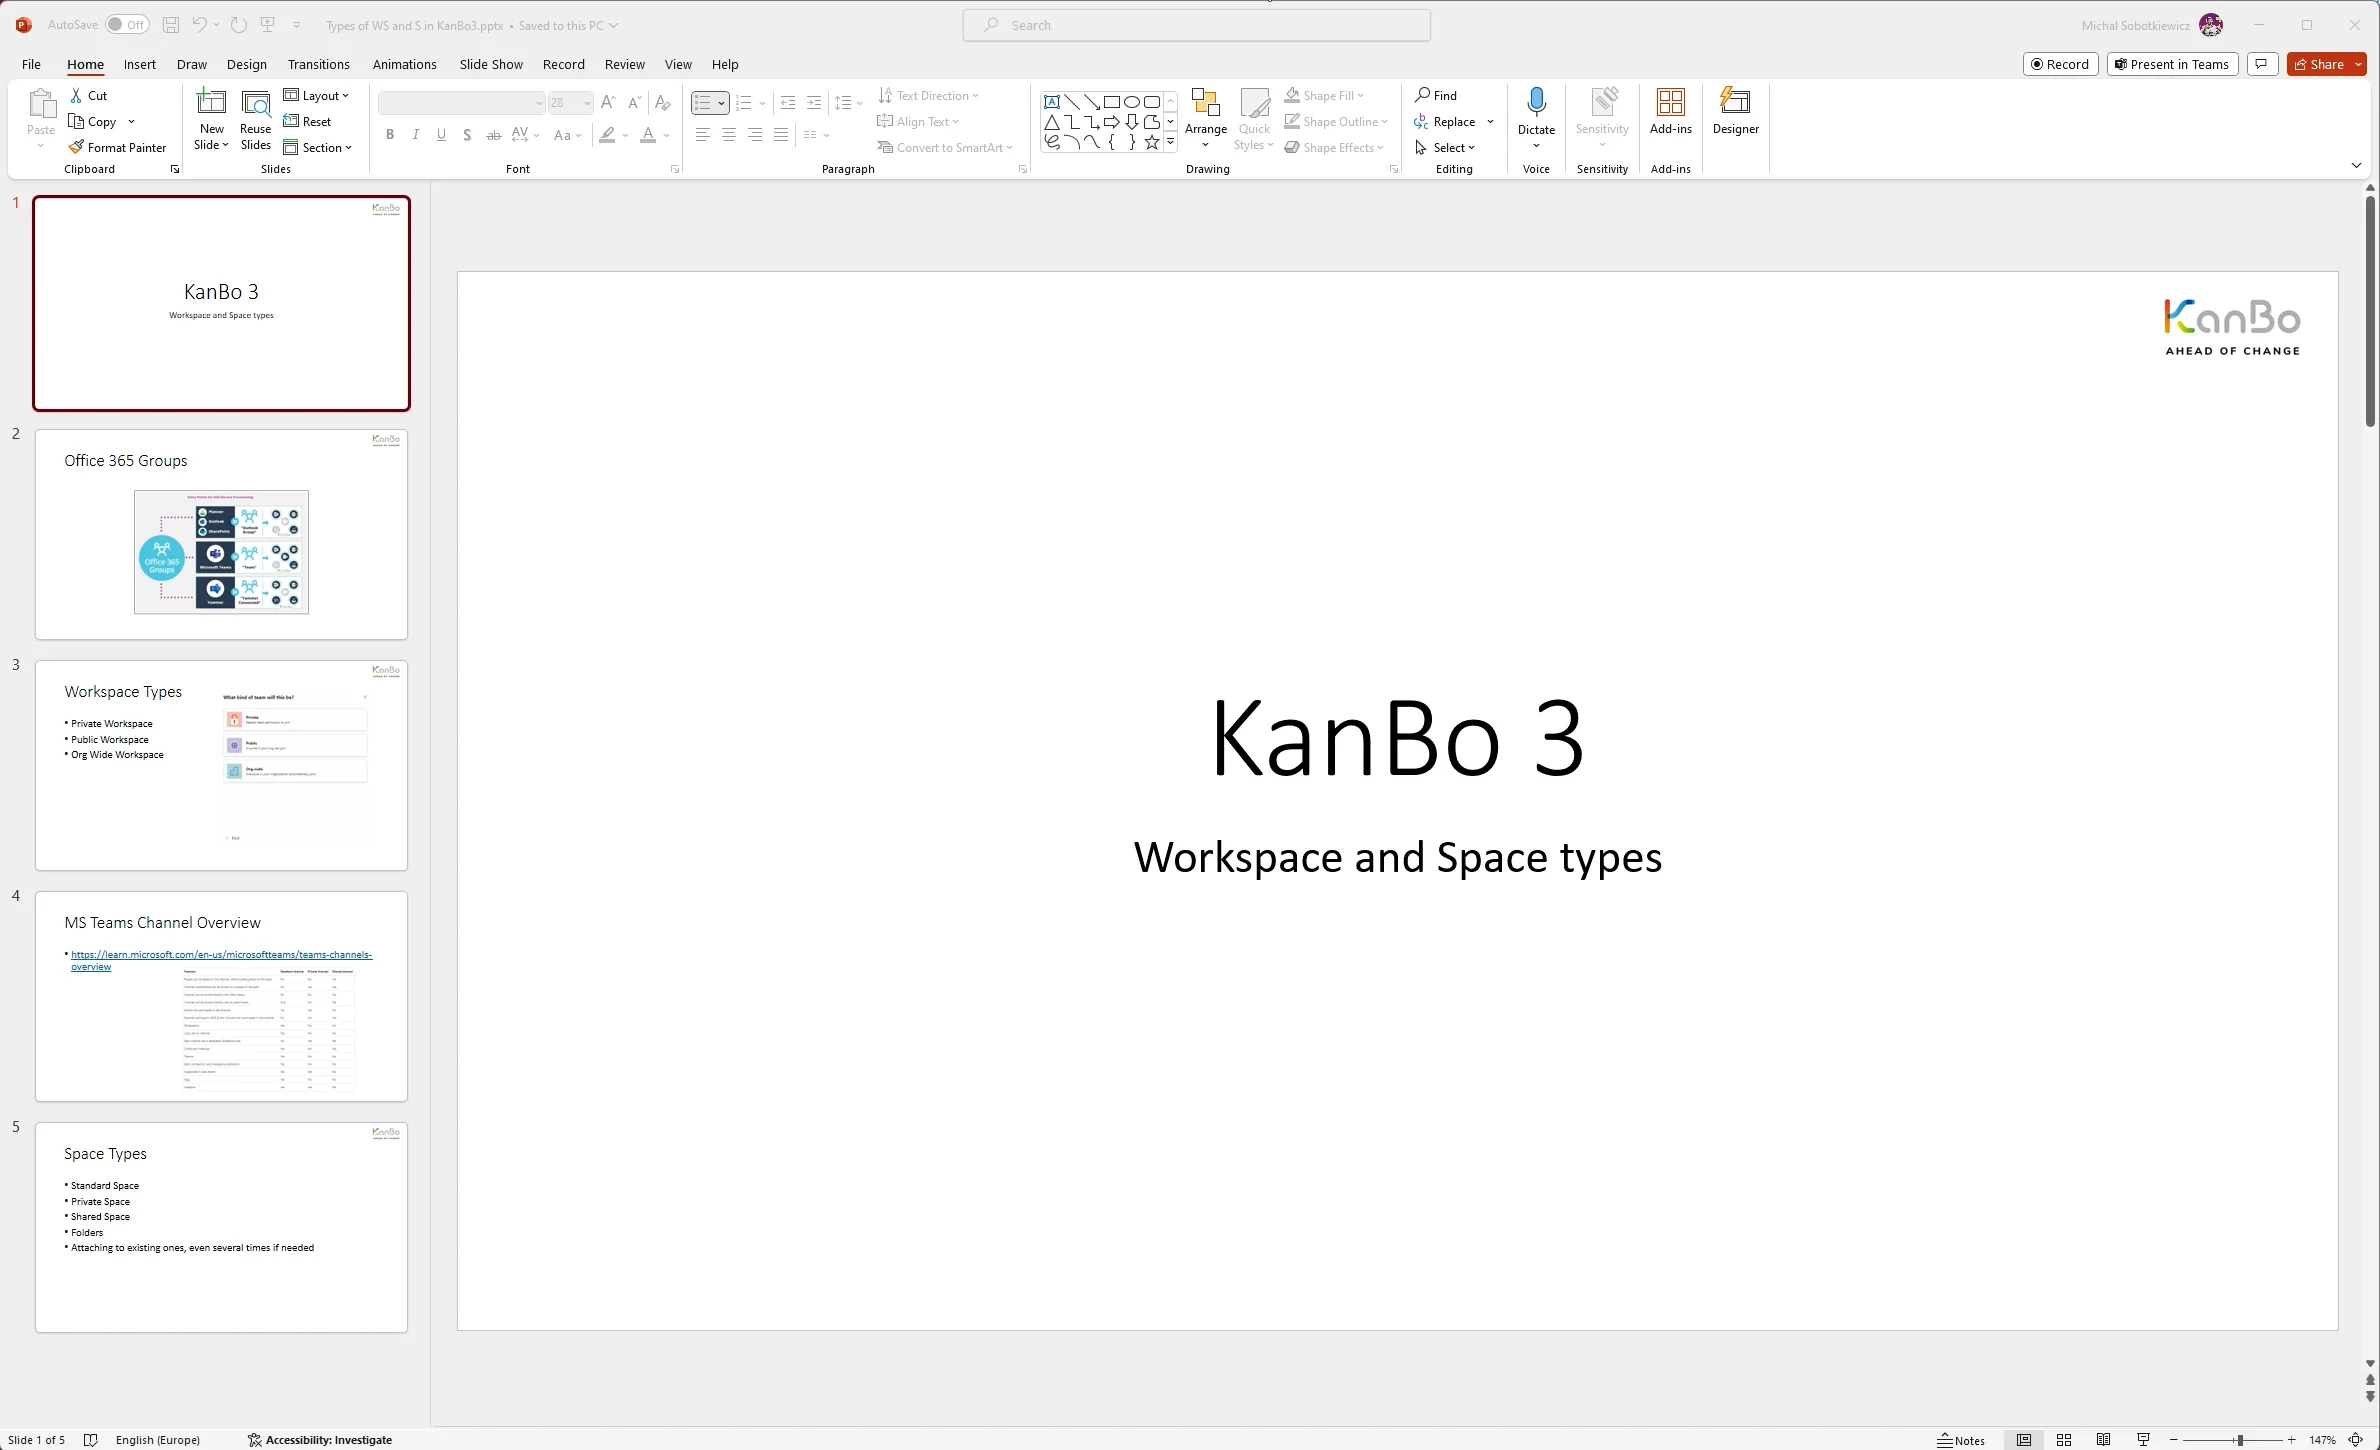Toggle bold formatting
Screen dimensions: 2380x1450
pyautogui.click(x=390, y=135)
